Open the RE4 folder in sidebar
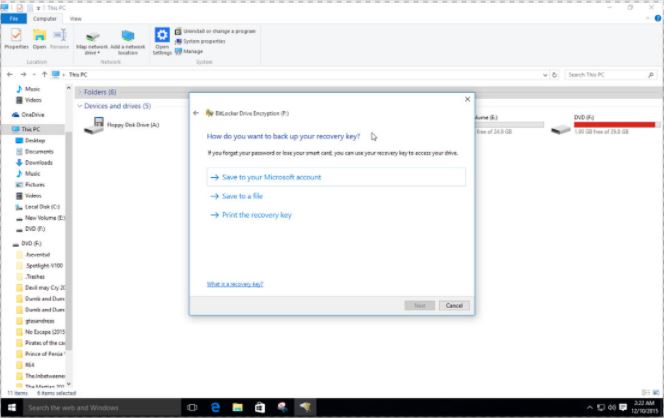The height and width of the screenshot is (418, 664). (25, 365)
